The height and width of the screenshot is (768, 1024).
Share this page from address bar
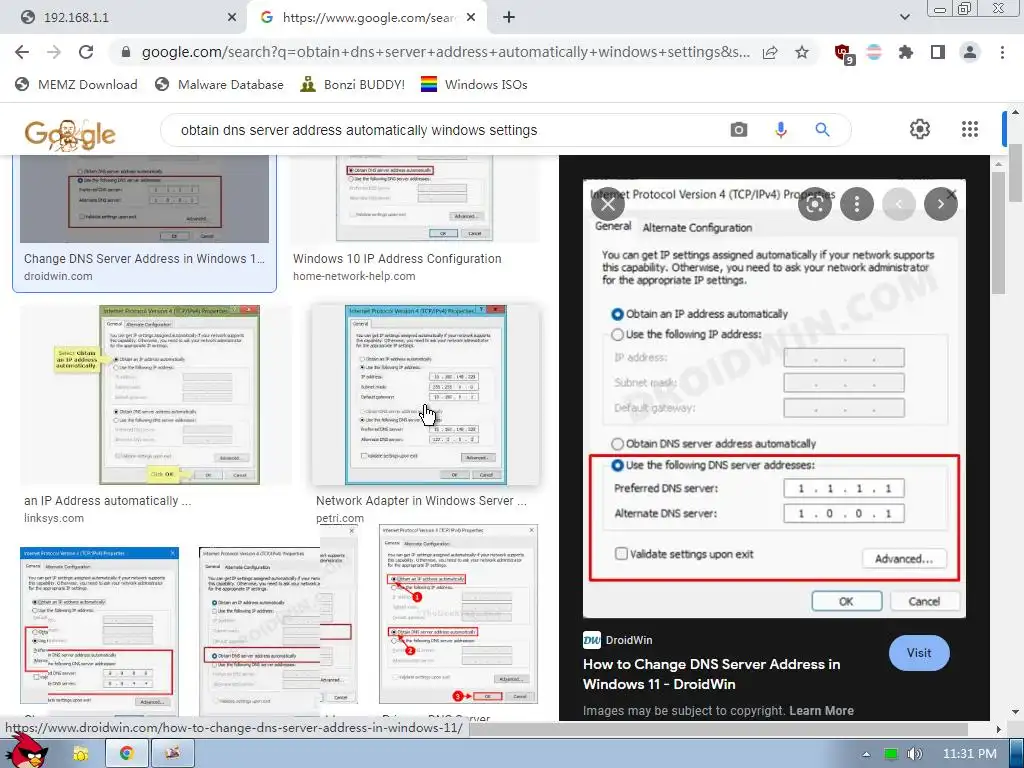pyautogui.click(x=770, y=52)
